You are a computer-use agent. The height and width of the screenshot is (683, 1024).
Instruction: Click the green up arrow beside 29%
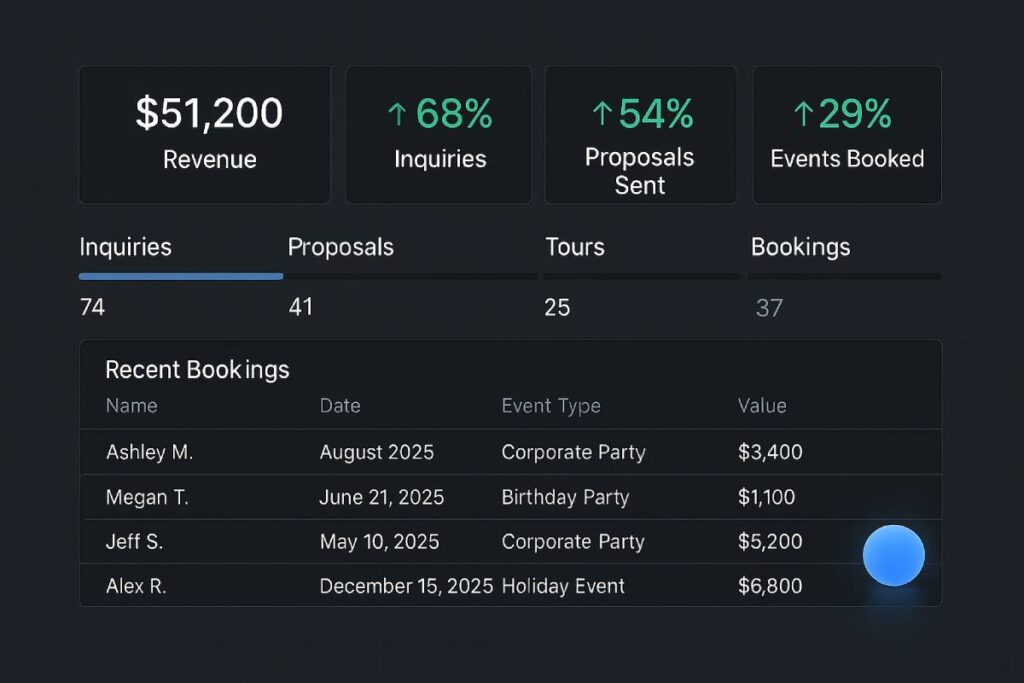tap(803, 115)
